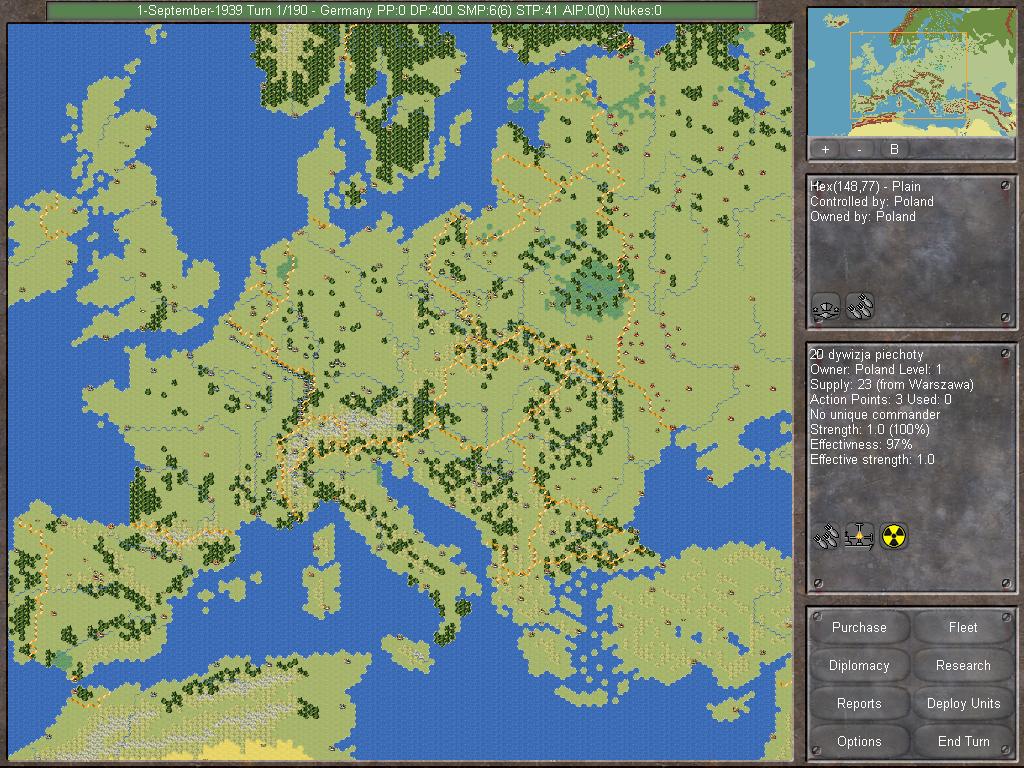
Task: End the current turn
Action: pos(963,742)
